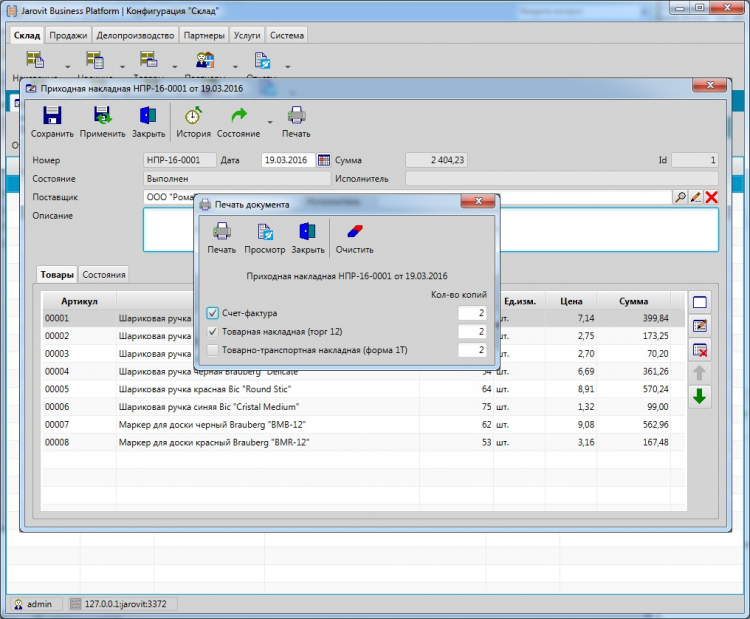Uncheck the Счет-фактура checkbox

coord(212,313)
